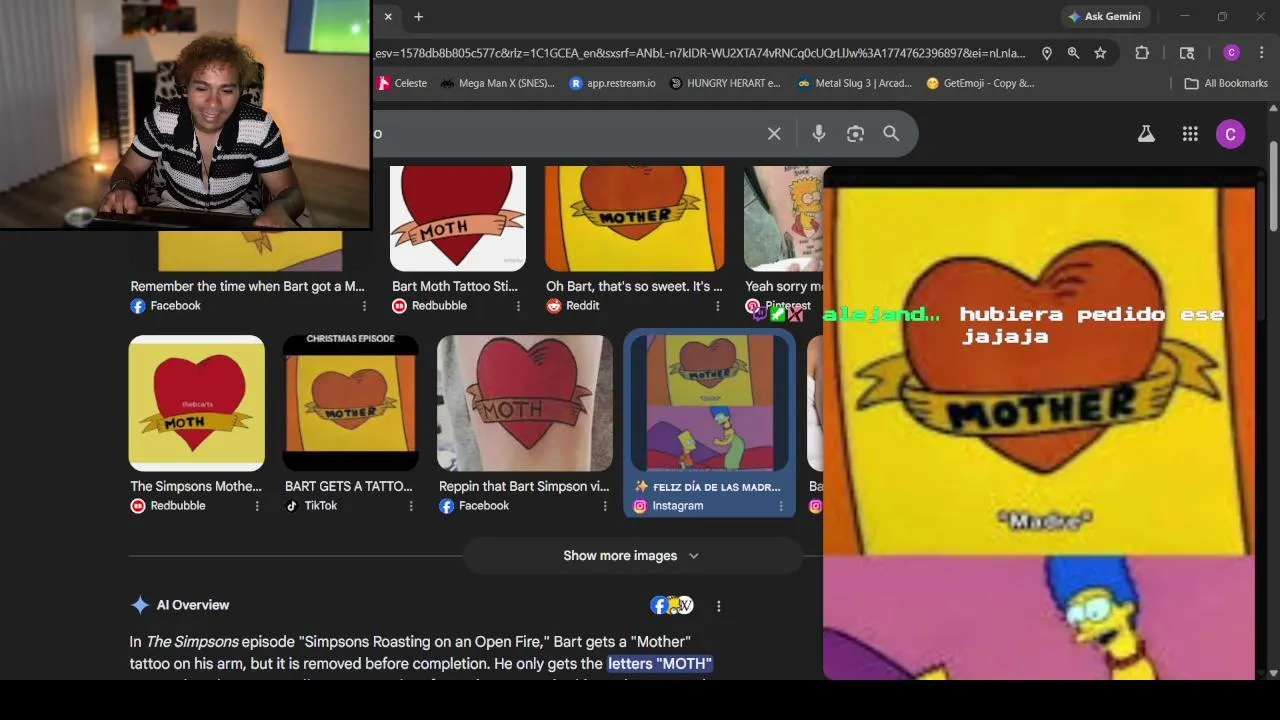Image resolution: width=1280 pixels, height=720 pixels.
Task: Expand Show more images
Action: tap(631, 555)
